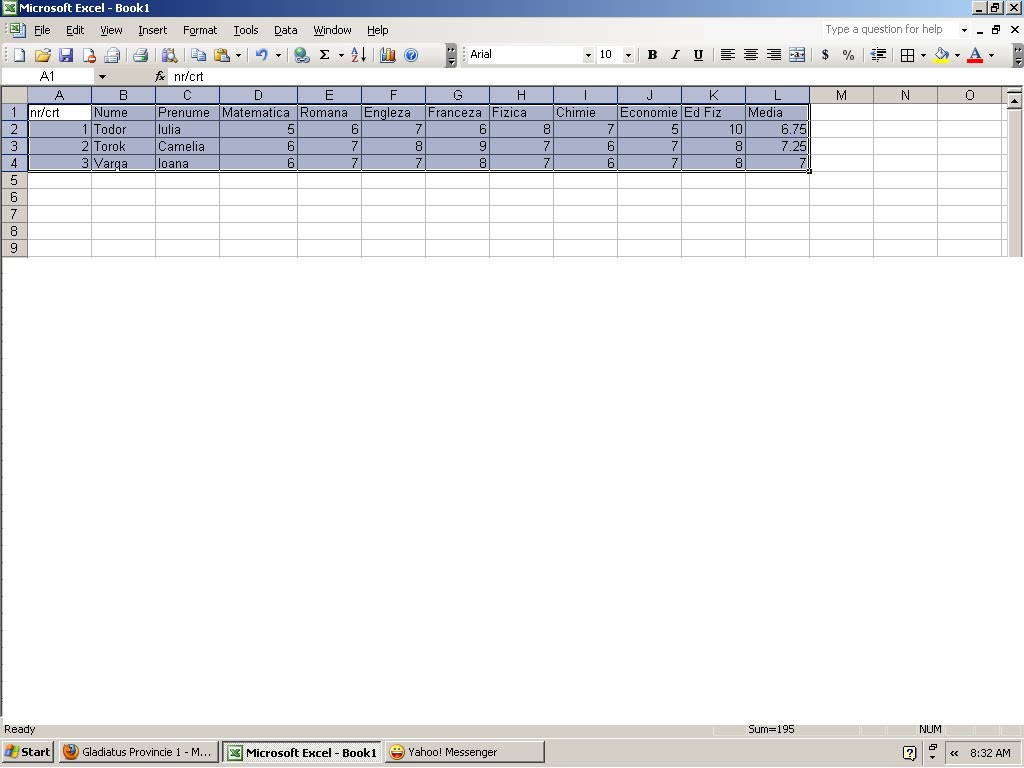Viewport: 1024px width, 768px height.
Task: Toggle Underline formatting
Action: click(x=698, y=55)
